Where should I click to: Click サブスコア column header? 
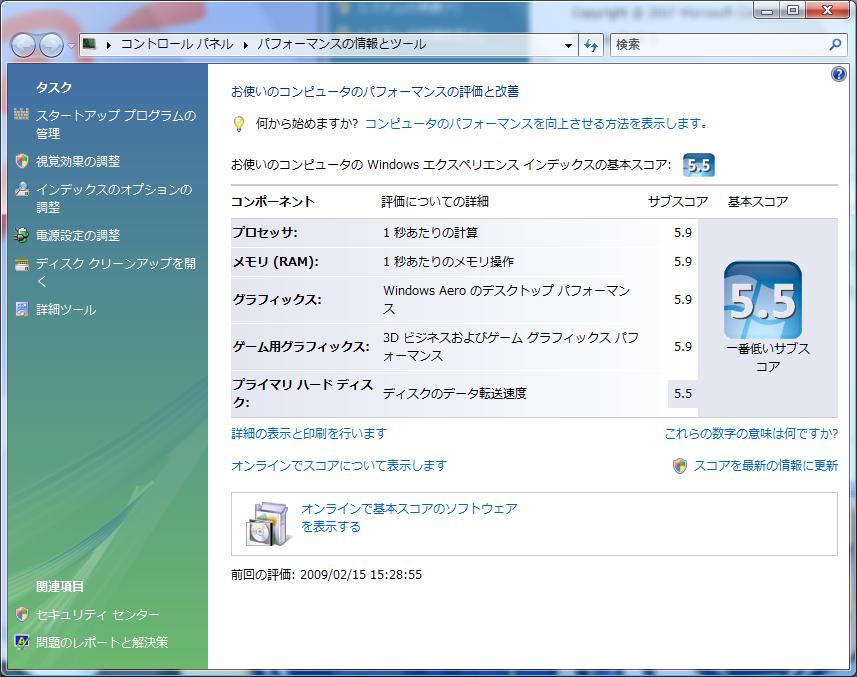point(678,202)
